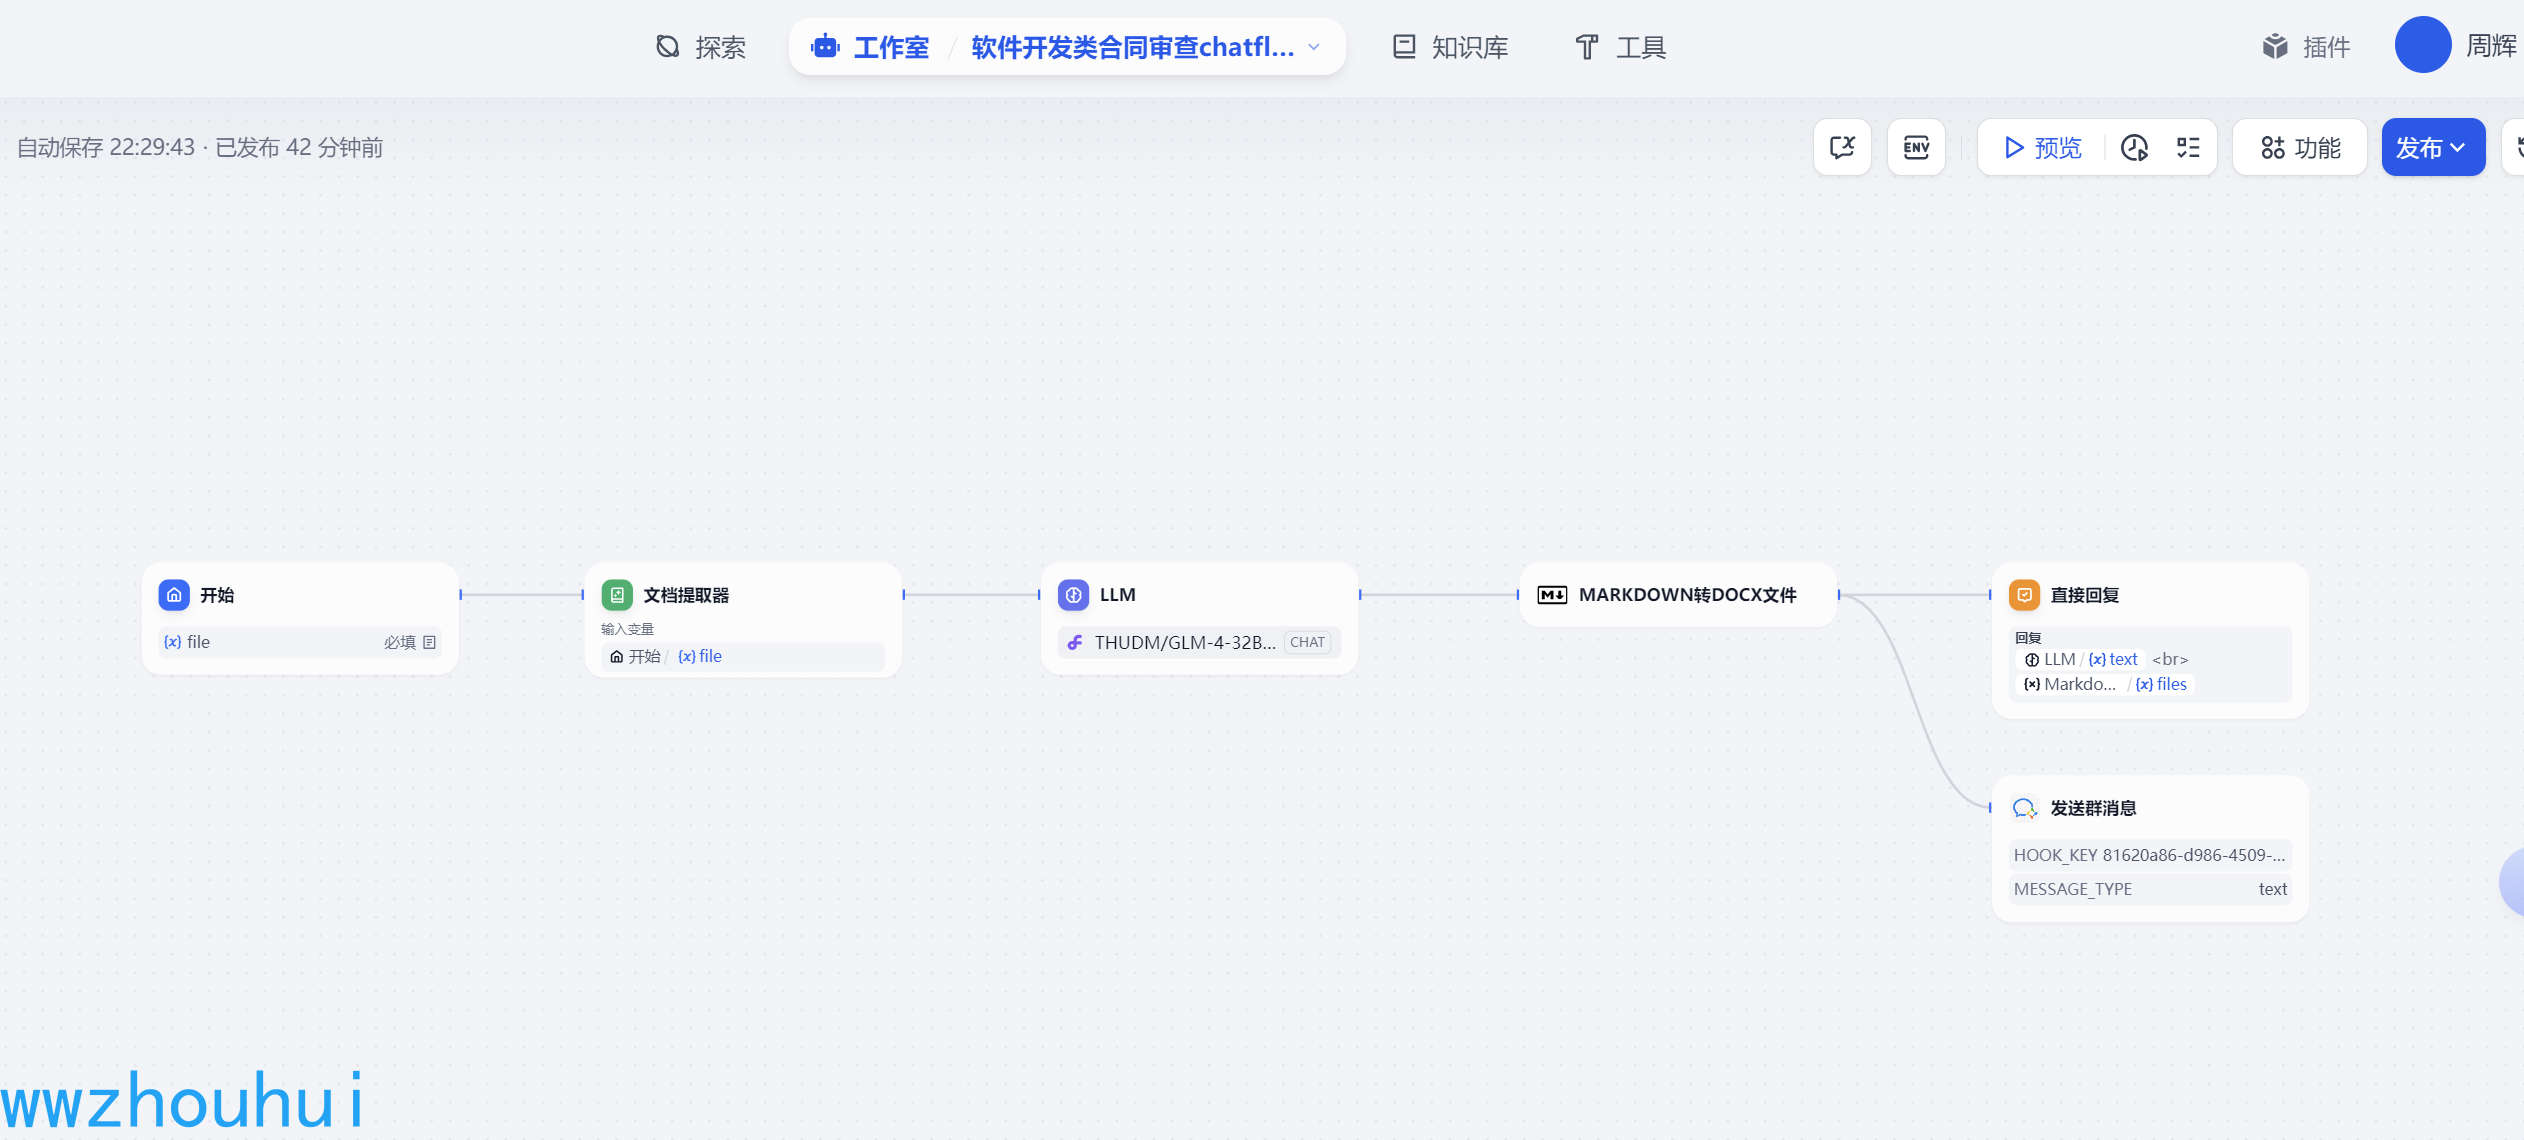Click the 预览 preview button
Image resolution: width=2524 pixels, height=1140 pixels.
pos(2043,148)
